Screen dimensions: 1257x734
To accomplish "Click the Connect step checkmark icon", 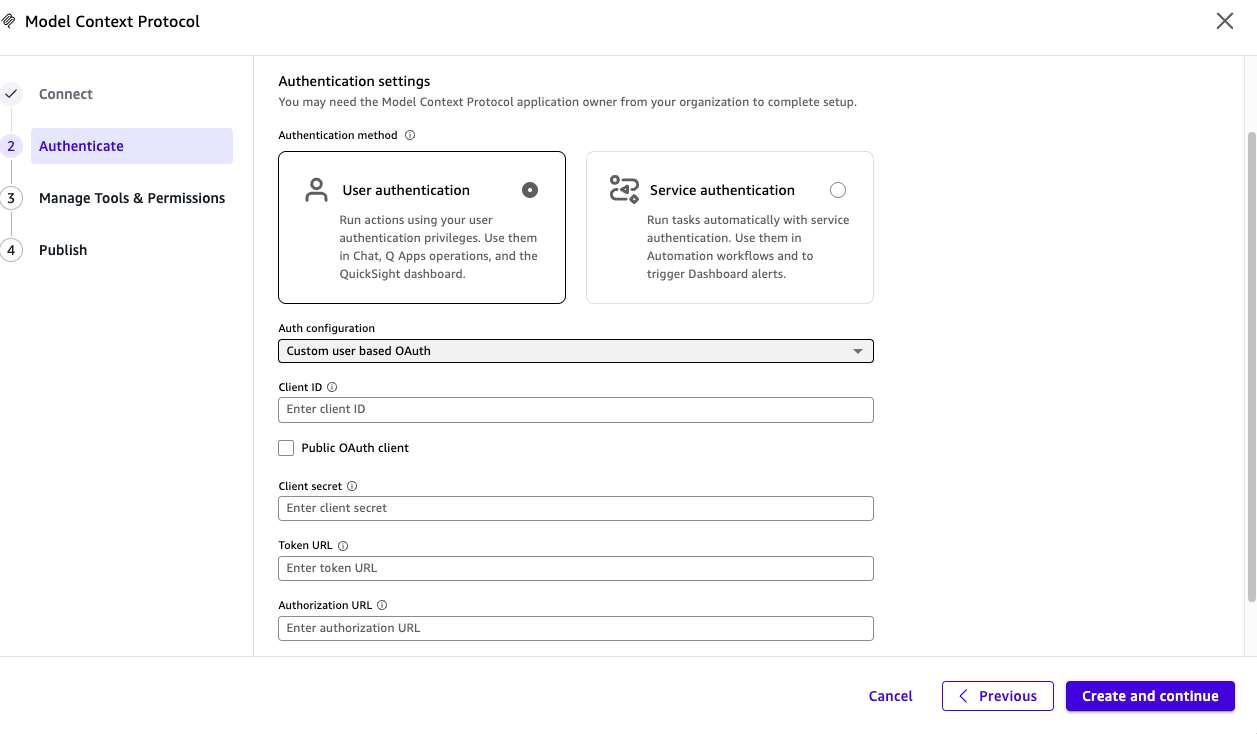I will pos(11,94).
